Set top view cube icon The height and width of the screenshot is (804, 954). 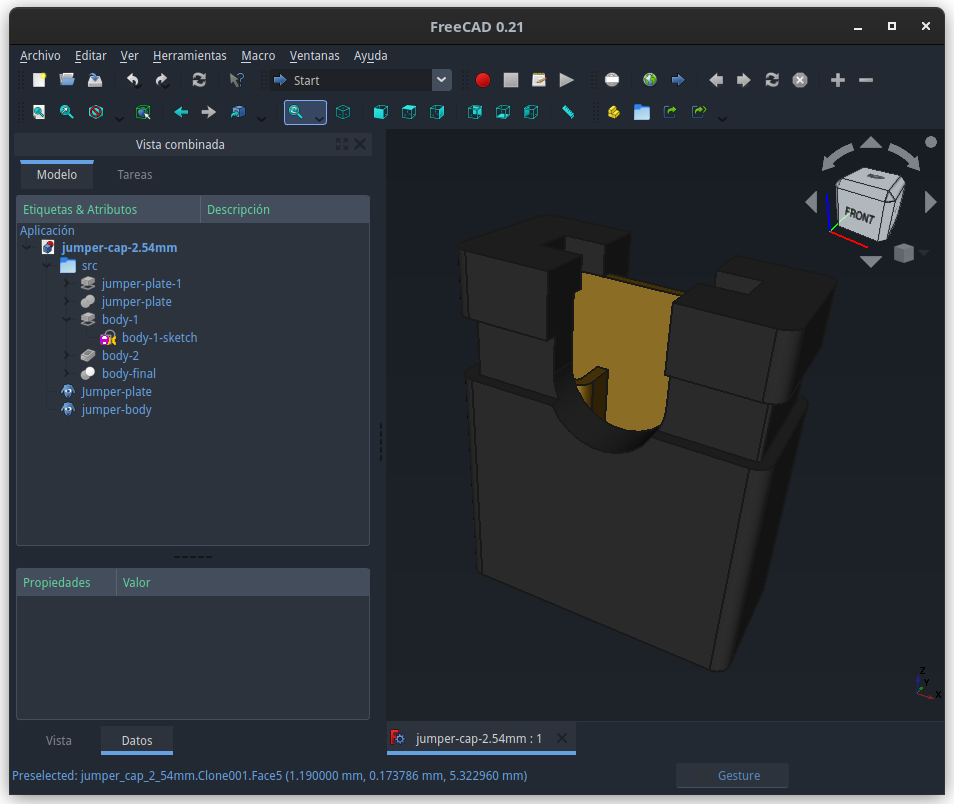[409, 112]
